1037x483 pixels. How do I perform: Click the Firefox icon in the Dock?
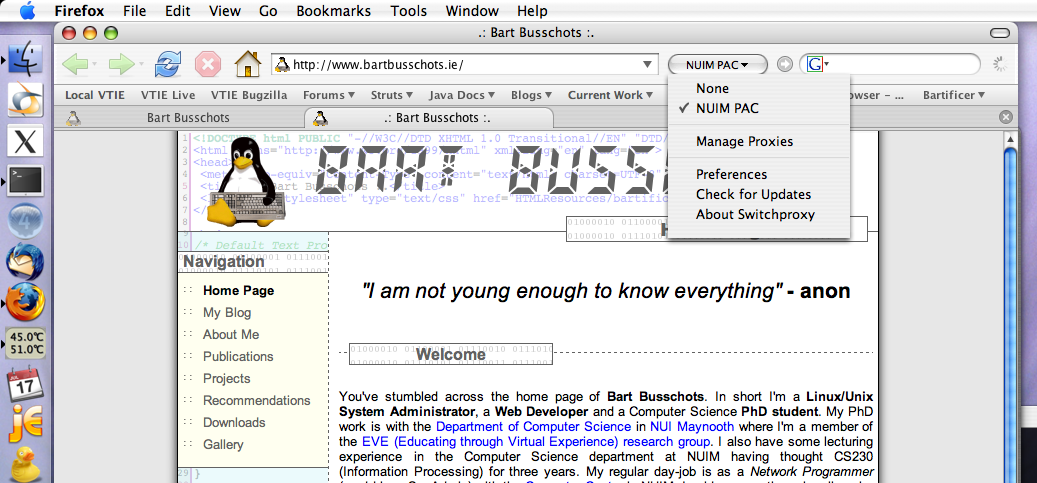[25, 302]
